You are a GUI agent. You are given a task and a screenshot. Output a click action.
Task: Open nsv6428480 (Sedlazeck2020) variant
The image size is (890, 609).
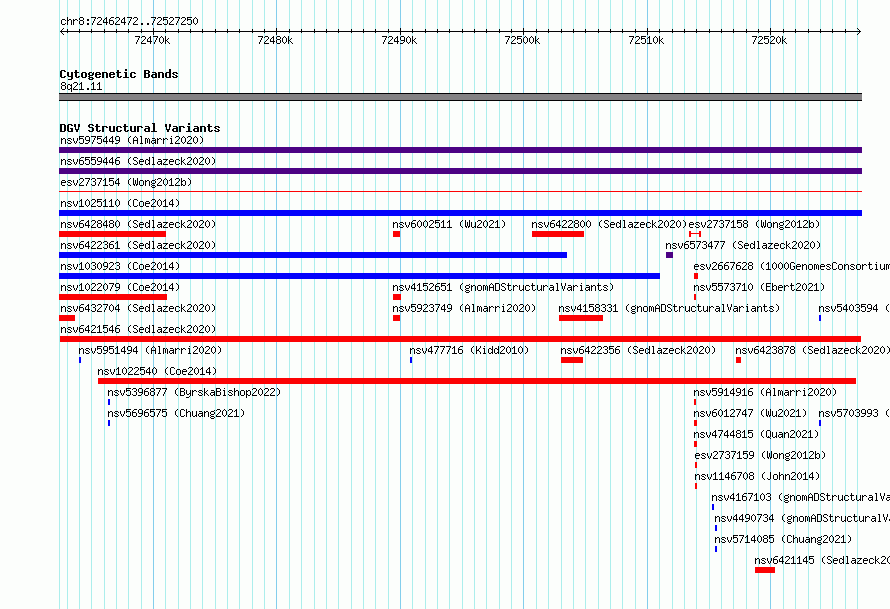click(x=138, y=224)
